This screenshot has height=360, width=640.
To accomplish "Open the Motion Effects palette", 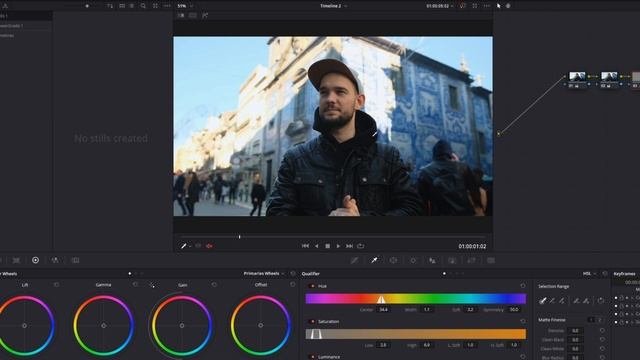I will point(75,260).
